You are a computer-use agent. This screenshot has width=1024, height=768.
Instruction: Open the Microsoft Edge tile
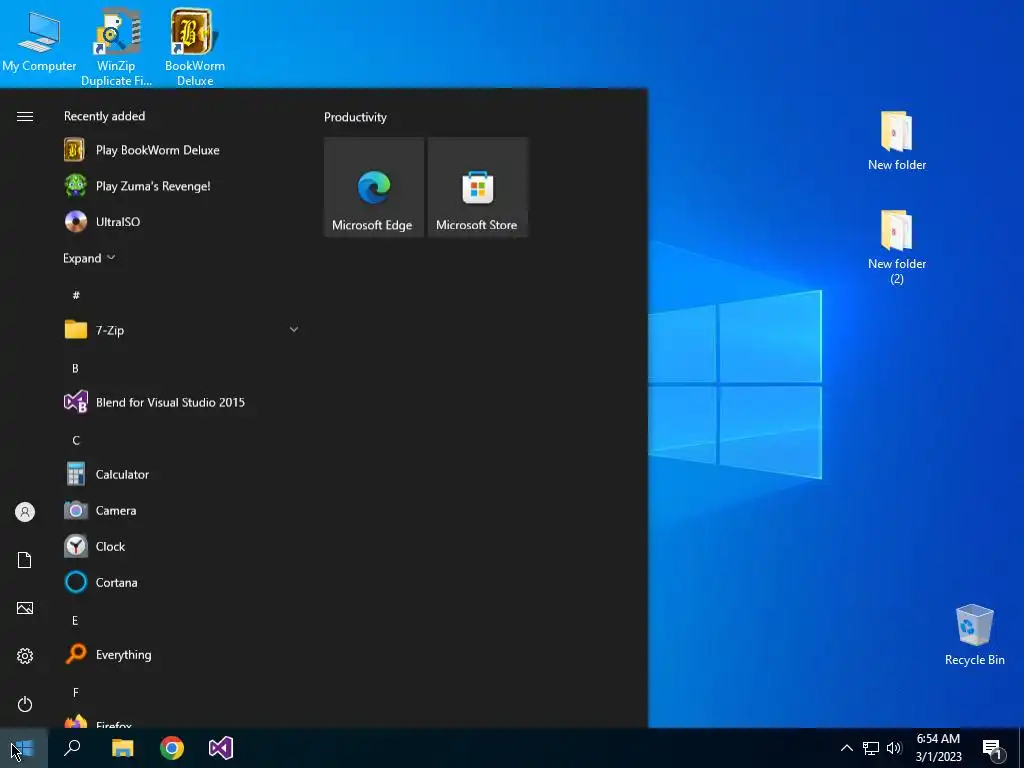pyautogui.click(x=374, y=187)
